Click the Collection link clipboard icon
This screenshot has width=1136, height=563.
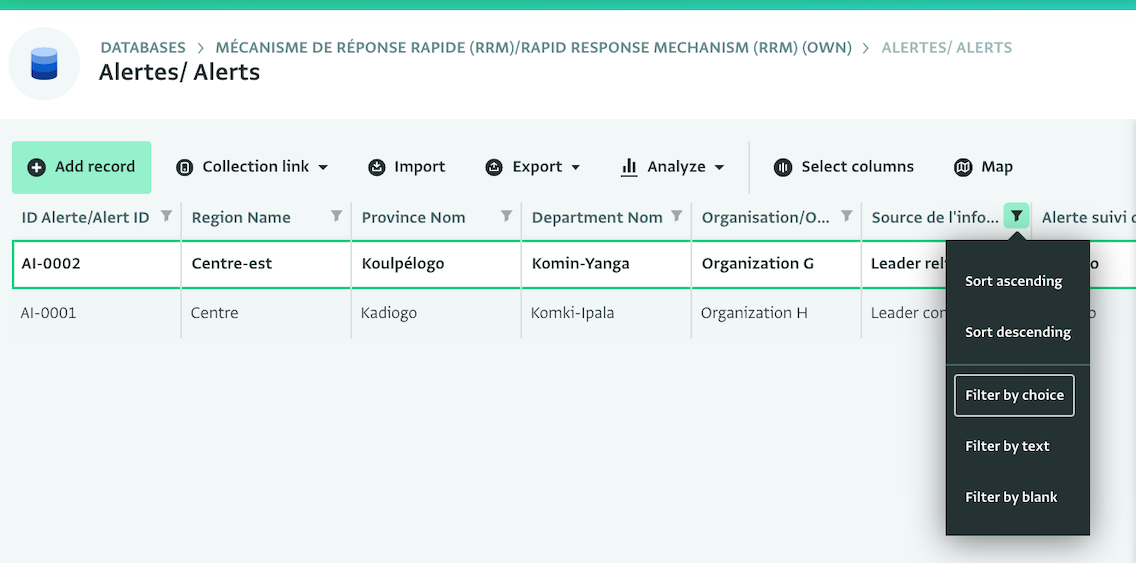[x=185, y=167]
